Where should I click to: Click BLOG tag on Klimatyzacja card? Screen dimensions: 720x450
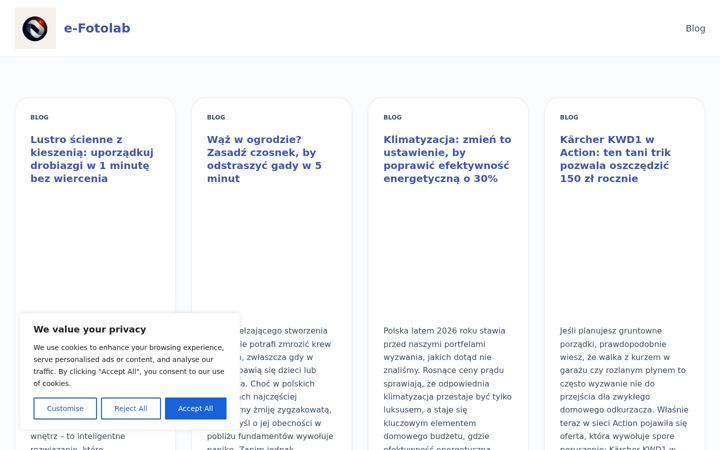(x=393, y=117)
